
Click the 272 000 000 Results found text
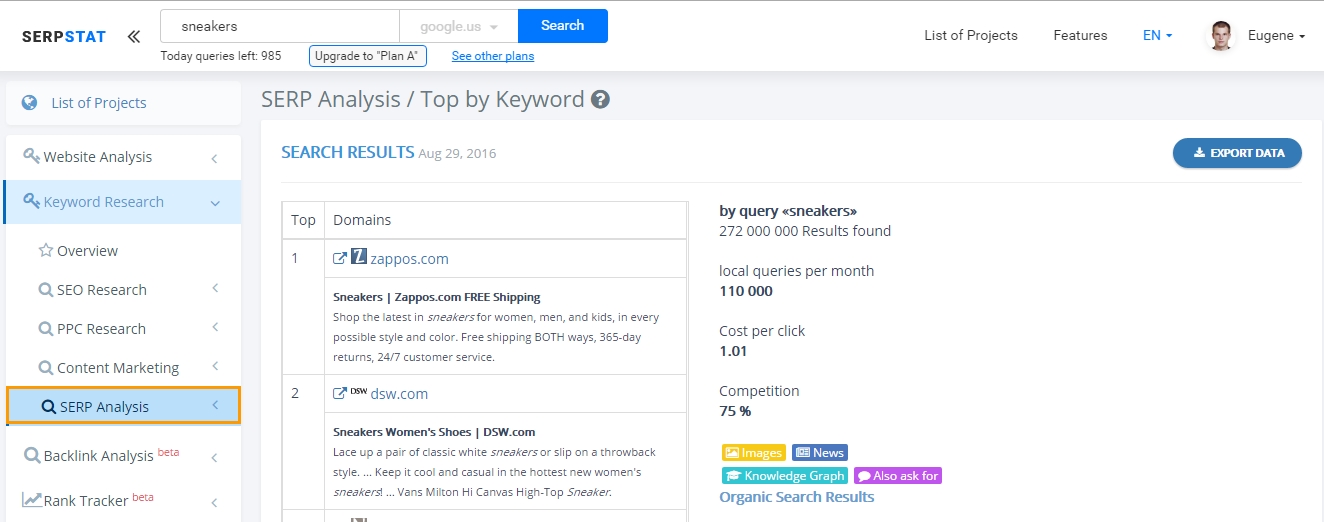pos(805,231)
